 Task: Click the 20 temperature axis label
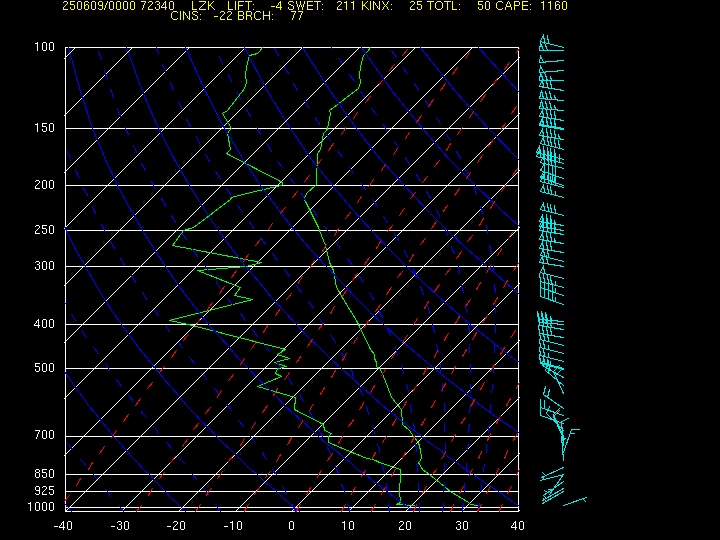tap(405, 526)
